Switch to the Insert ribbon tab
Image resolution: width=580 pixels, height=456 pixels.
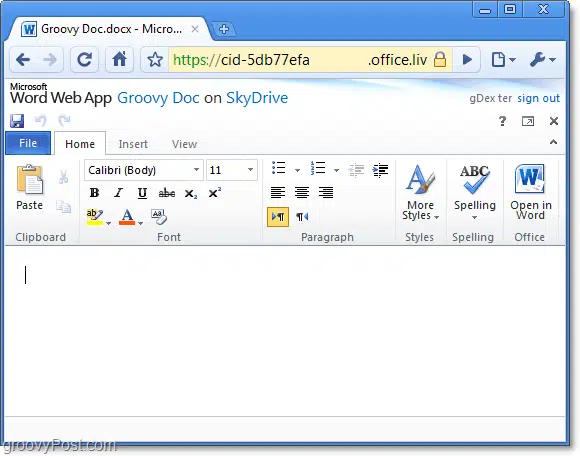(133, 144)
